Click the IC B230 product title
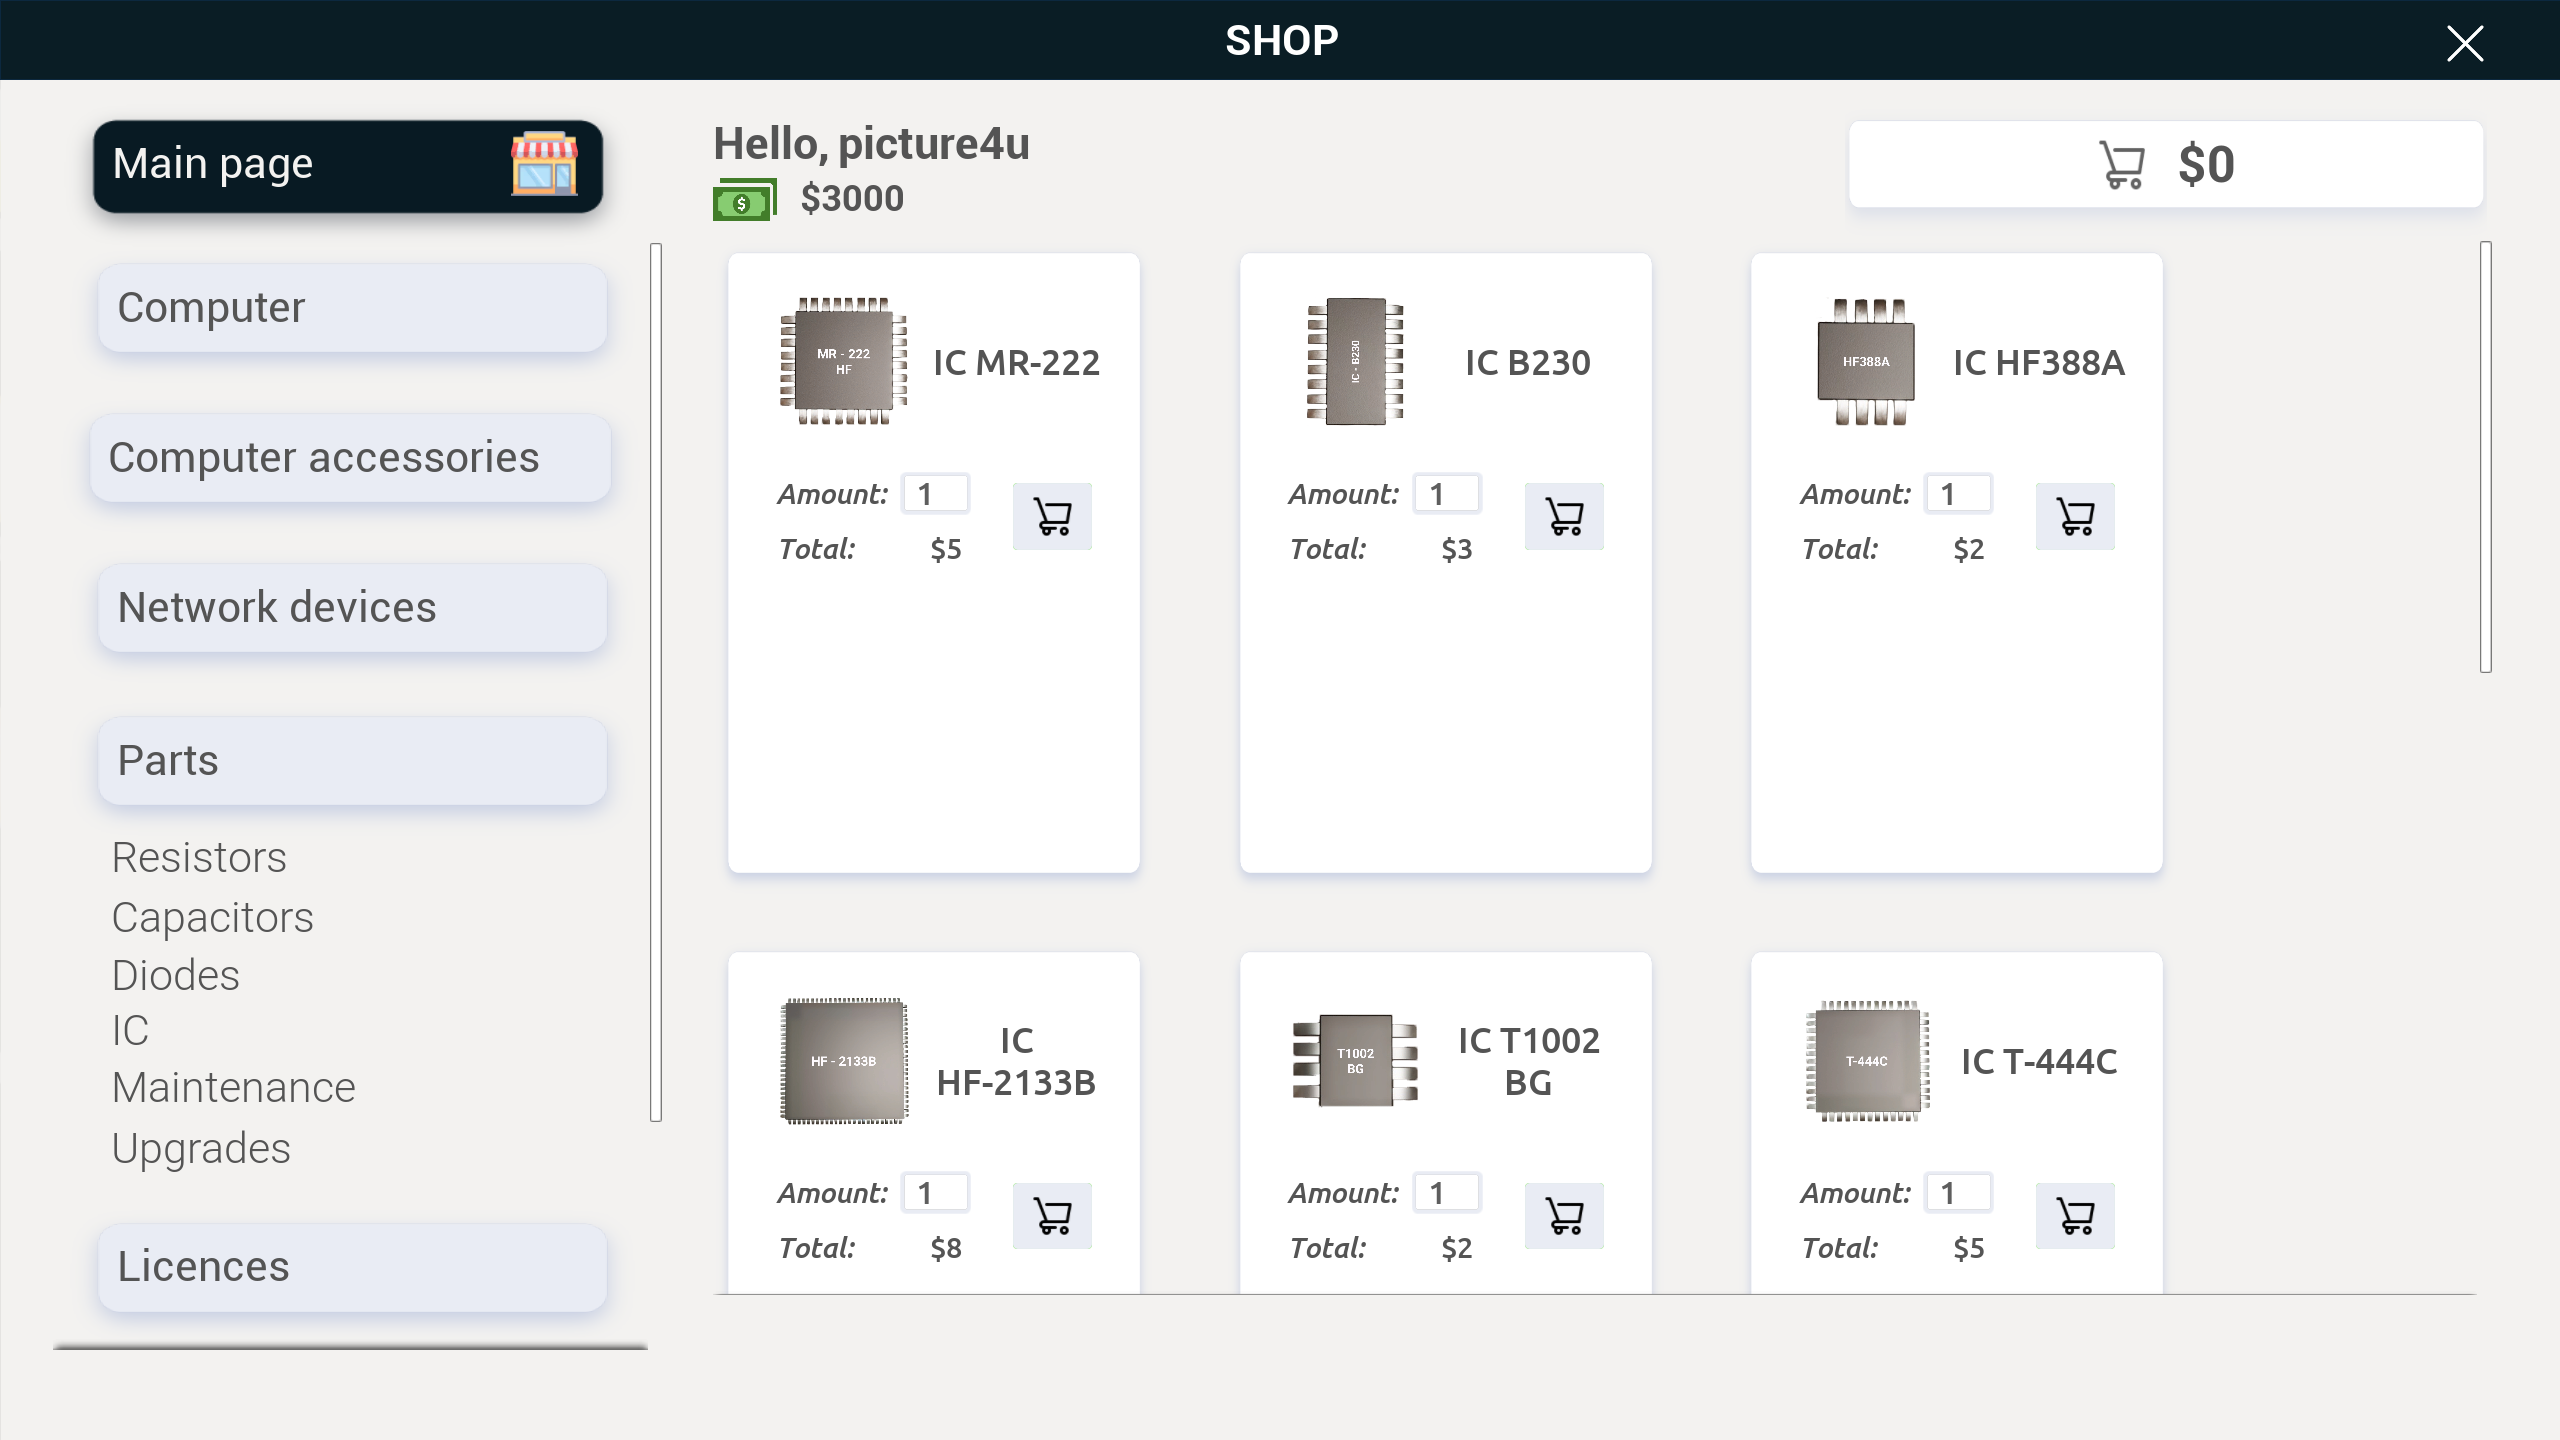 click(1528, 363)
